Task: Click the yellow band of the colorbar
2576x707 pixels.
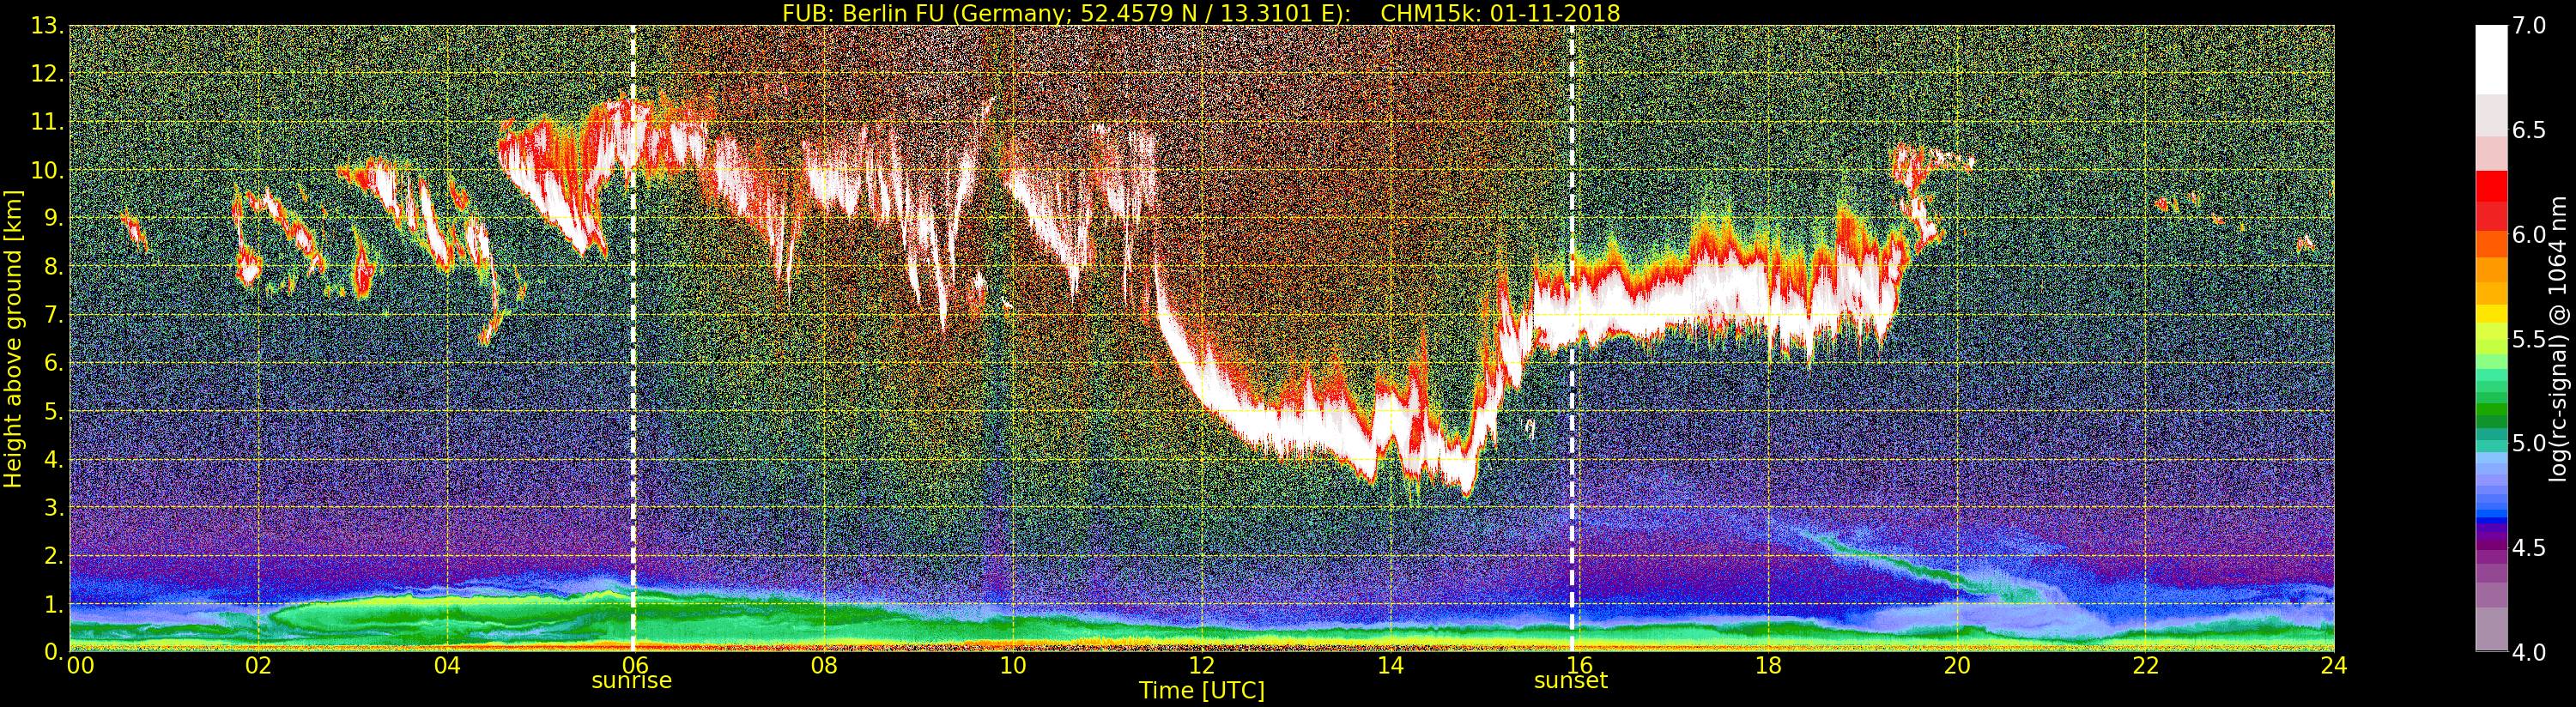Action: click(x=2491, y=315)
